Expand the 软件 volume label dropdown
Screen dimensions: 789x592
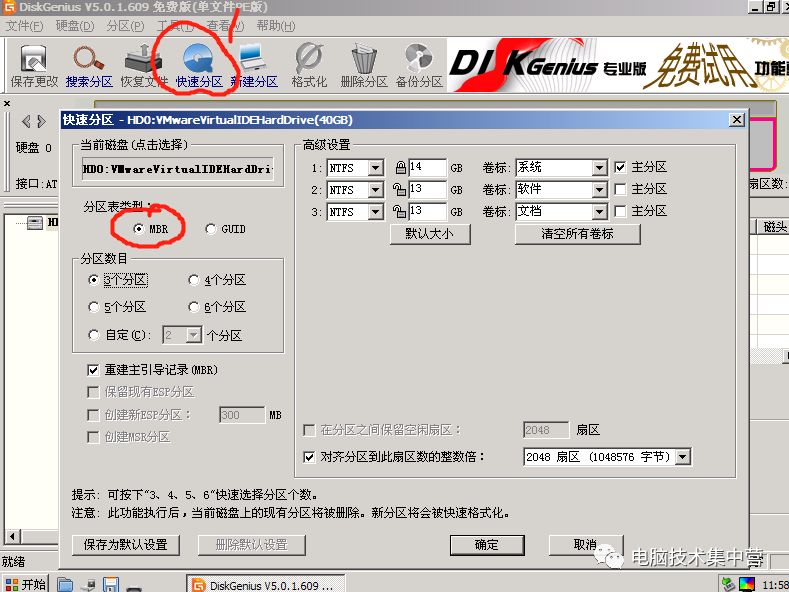point(599,190)
